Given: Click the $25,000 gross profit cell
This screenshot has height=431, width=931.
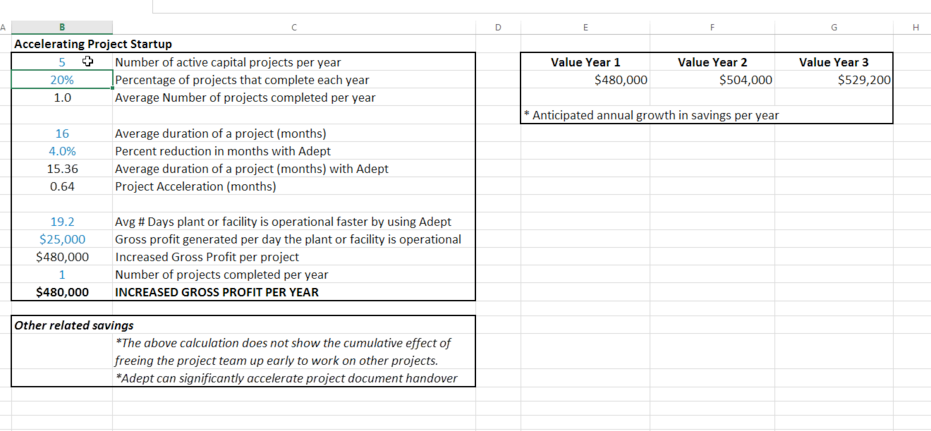Looking at the screenshot, I should 62,239.
